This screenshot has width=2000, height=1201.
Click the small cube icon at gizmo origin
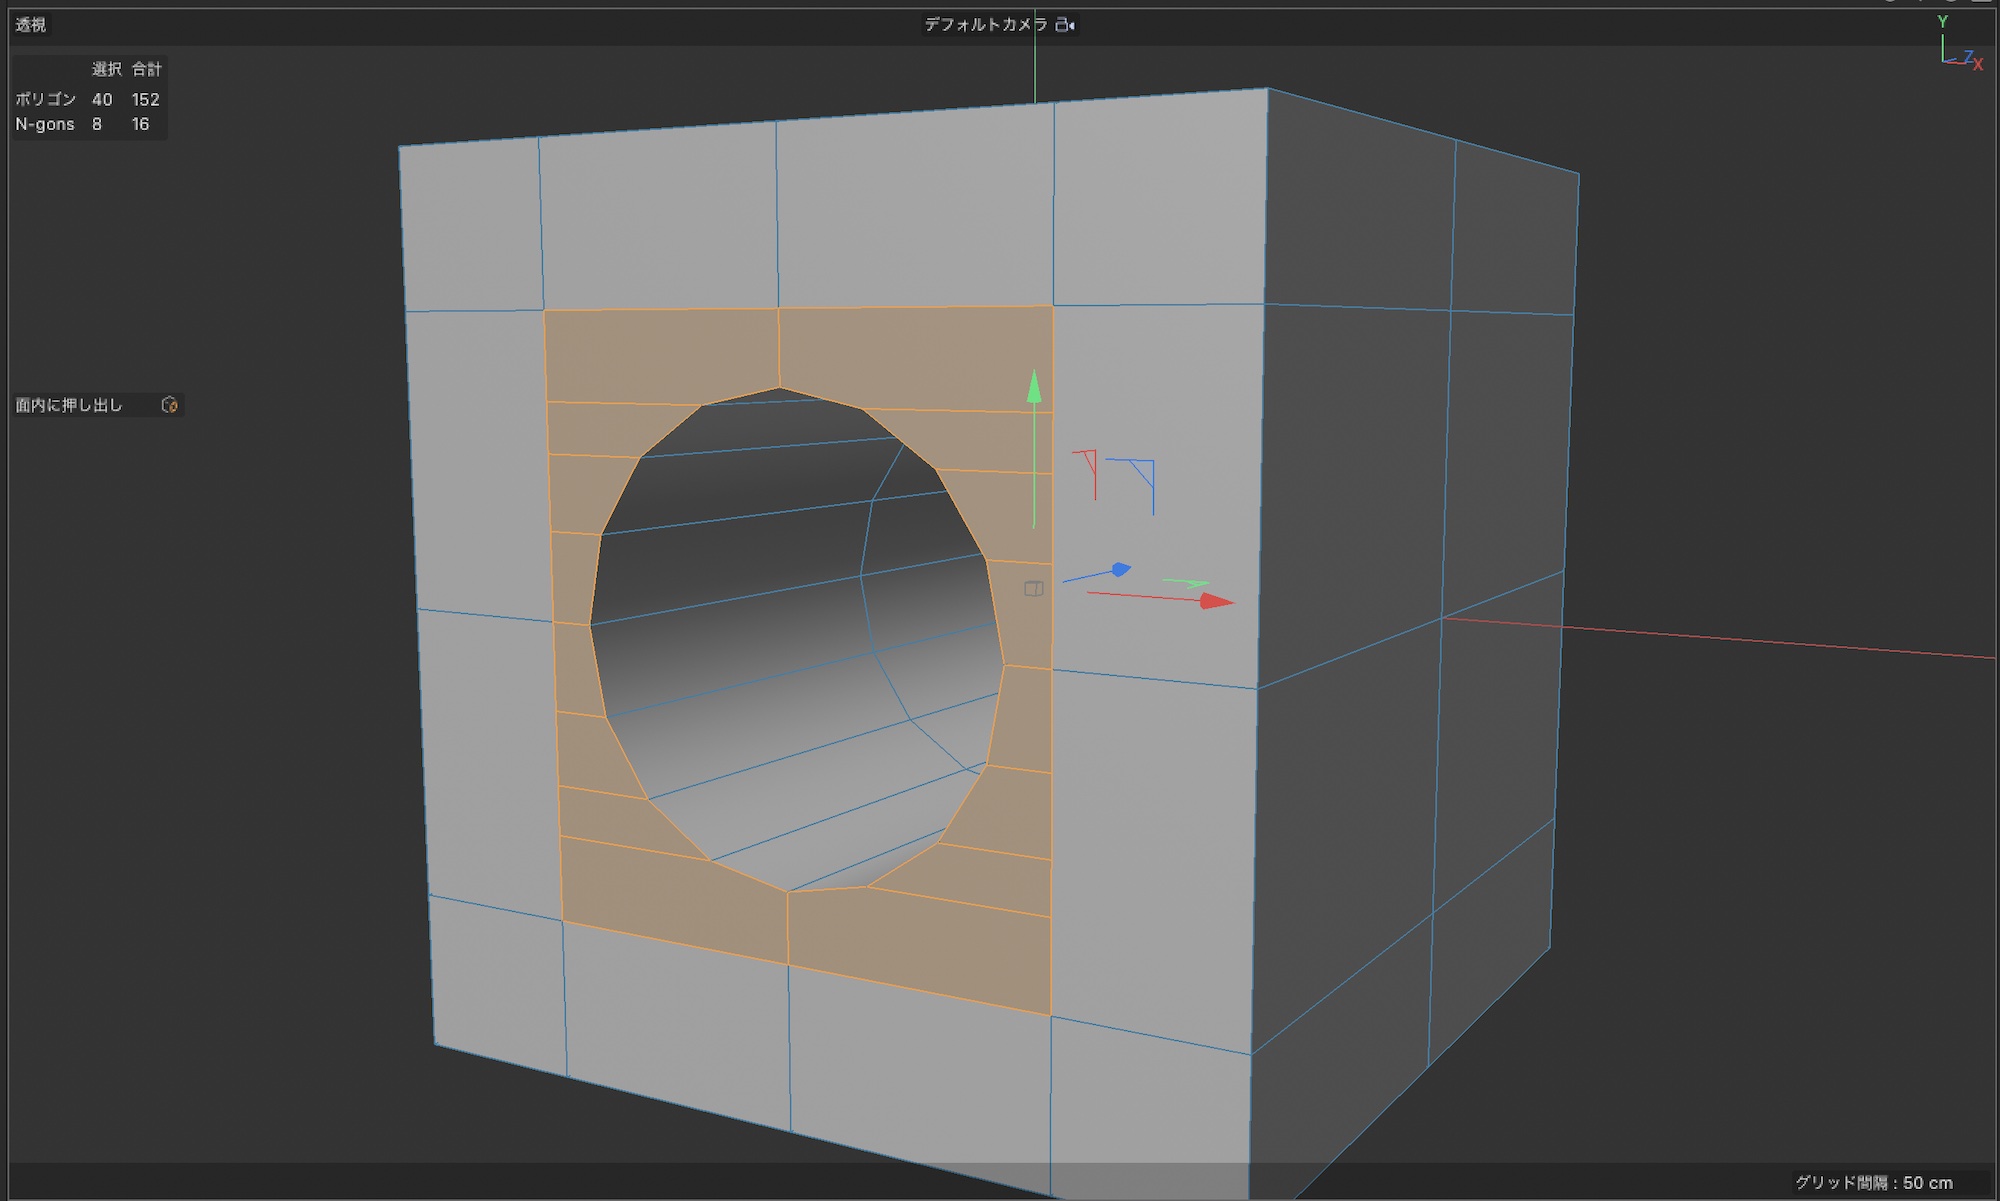(1034, 589)
